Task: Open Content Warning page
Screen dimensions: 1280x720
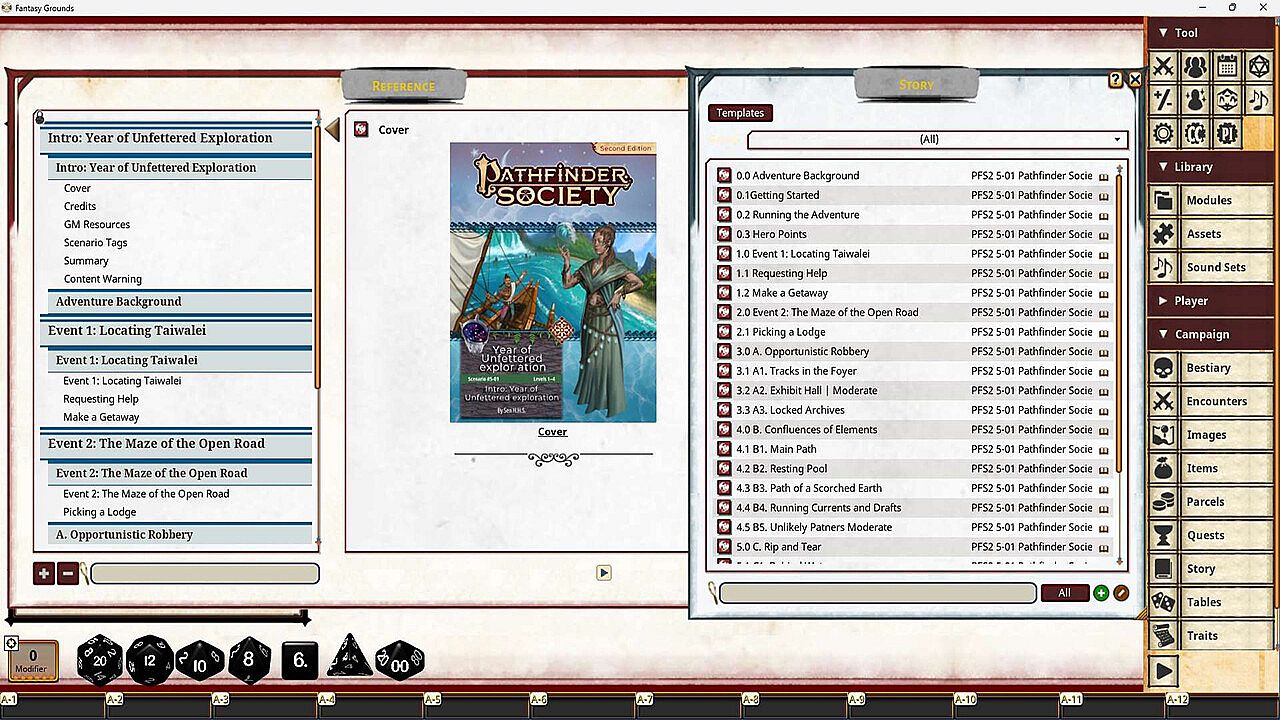Action: 103,279
